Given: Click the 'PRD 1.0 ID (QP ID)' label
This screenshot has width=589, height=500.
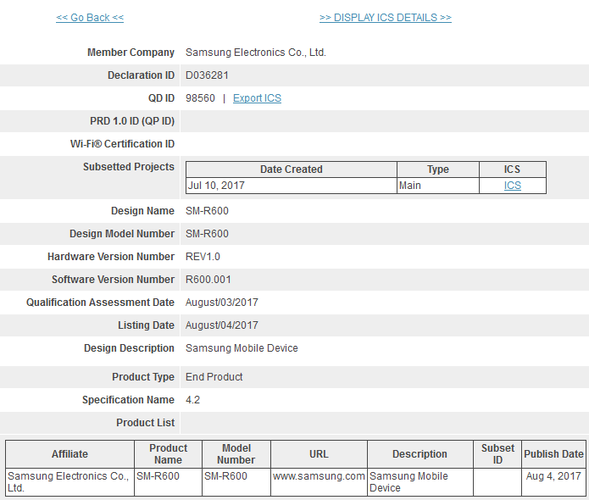Looking at the screenshot, I should pyautogui.click(x=132, y=121).
